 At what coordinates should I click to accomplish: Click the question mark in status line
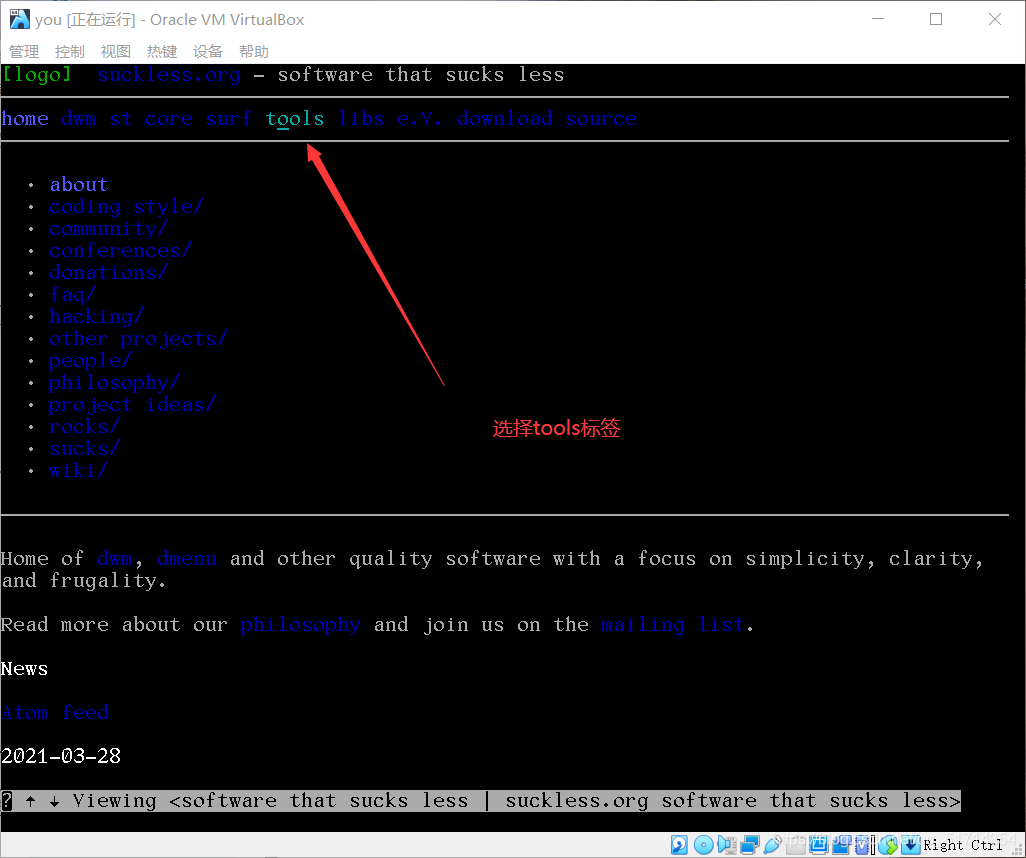[7, 800]
